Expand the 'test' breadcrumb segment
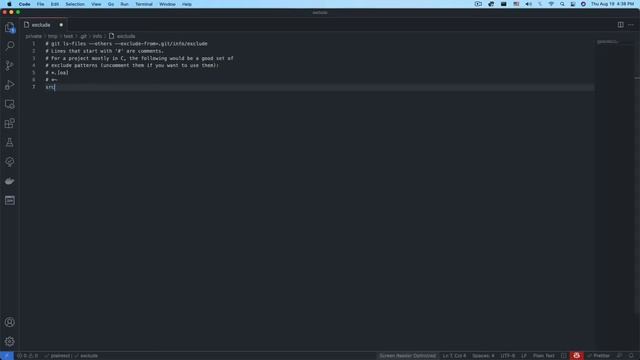This screenshot has width=640, height=360. coord(68,36)
